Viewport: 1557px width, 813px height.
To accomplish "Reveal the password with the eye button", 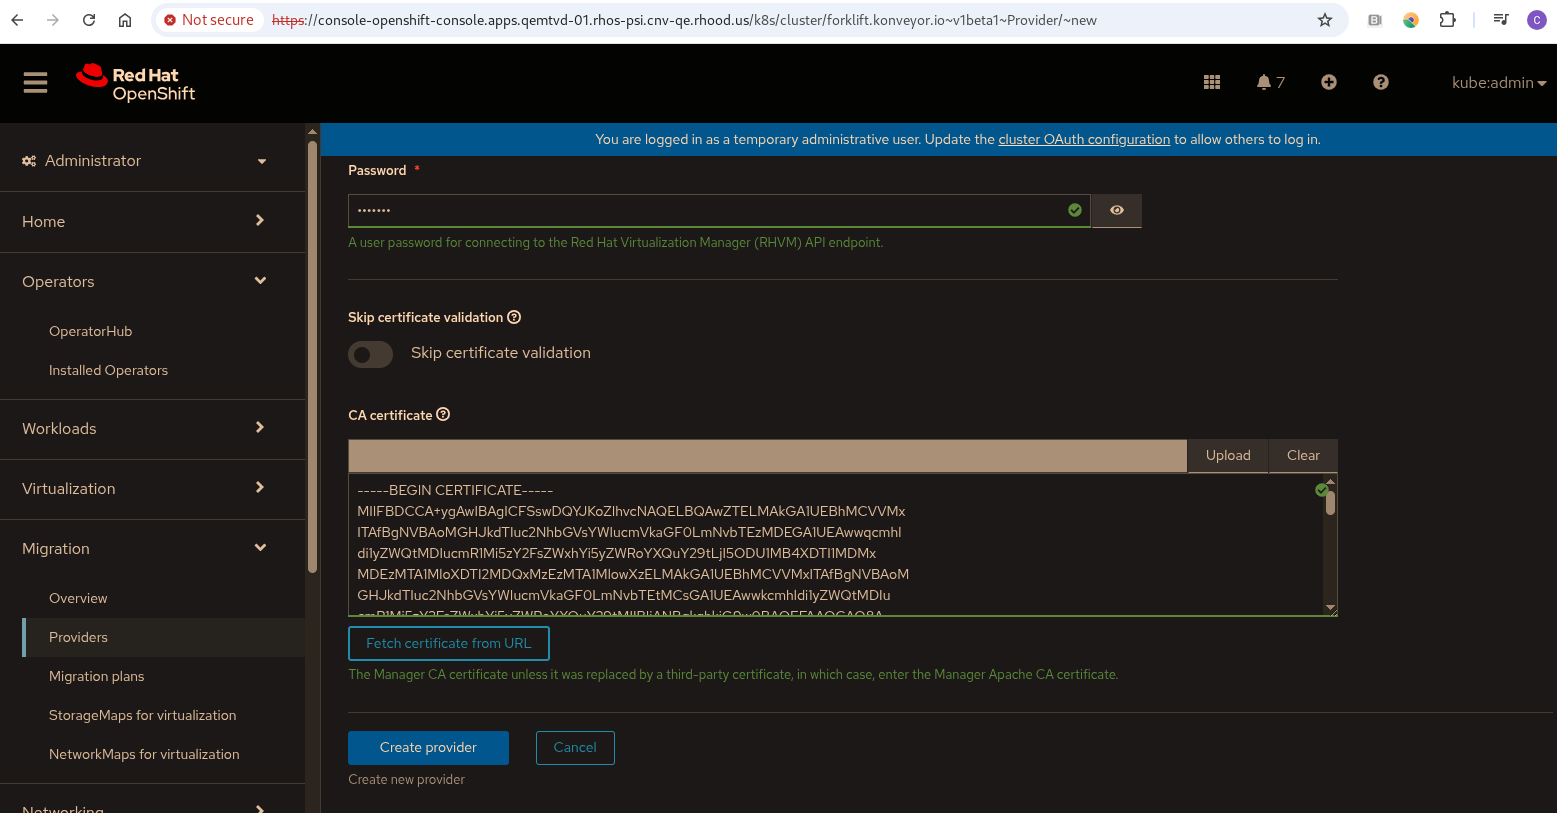I will [1117, 210].
